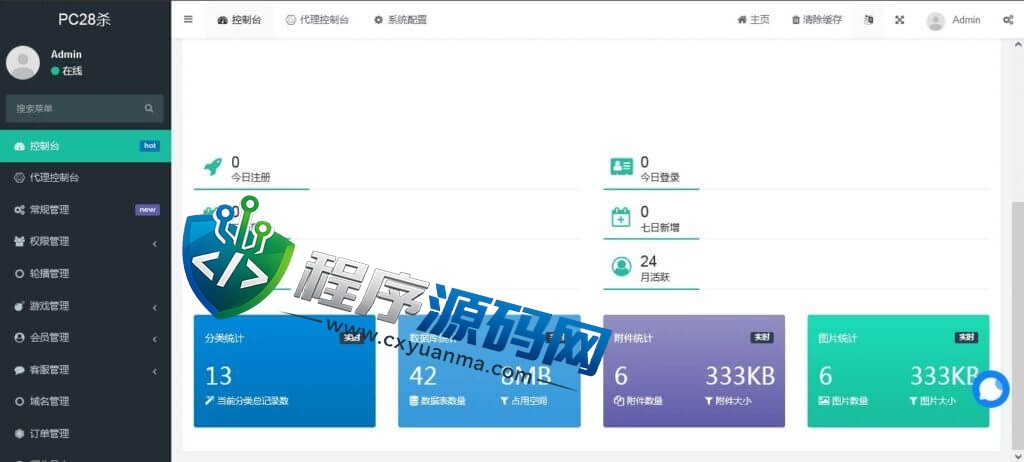Image resolution: width=1024 pixels, height=462 pixels.
Task: Open the settings cogs panel at top right
Action: tap(1008, 20)
